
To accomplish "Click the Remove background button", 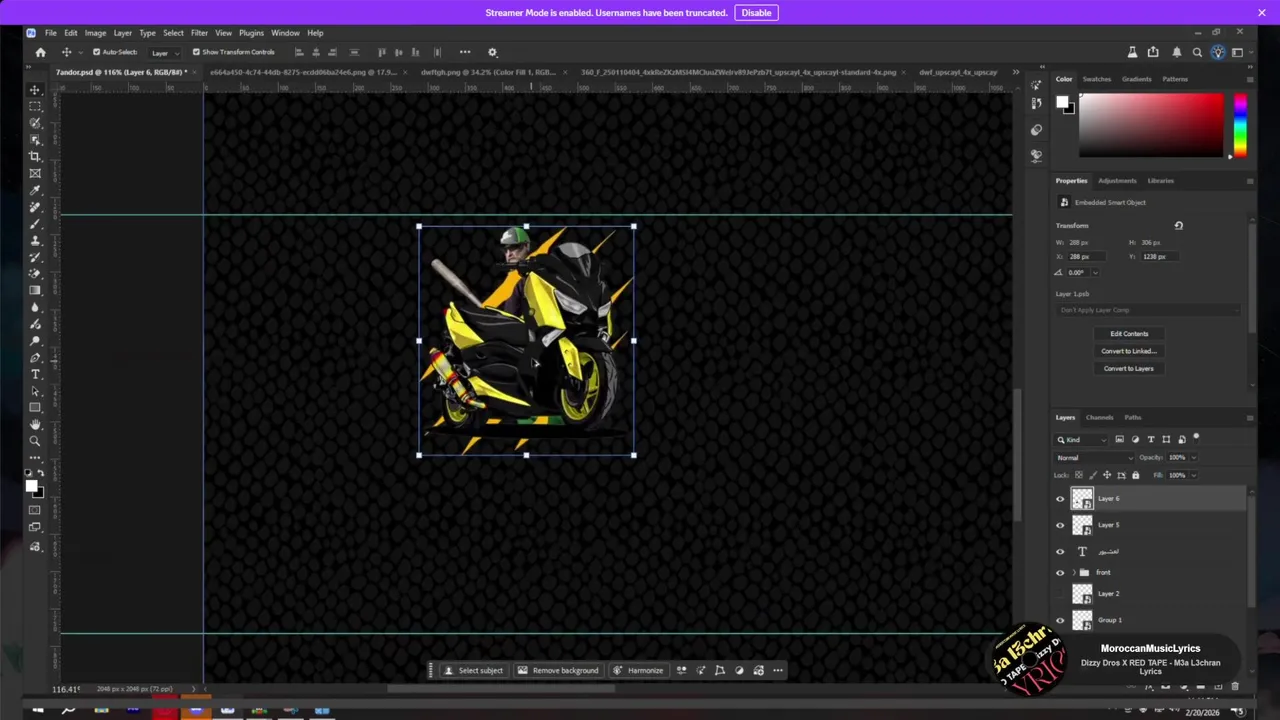I will (x=558, y=671).
